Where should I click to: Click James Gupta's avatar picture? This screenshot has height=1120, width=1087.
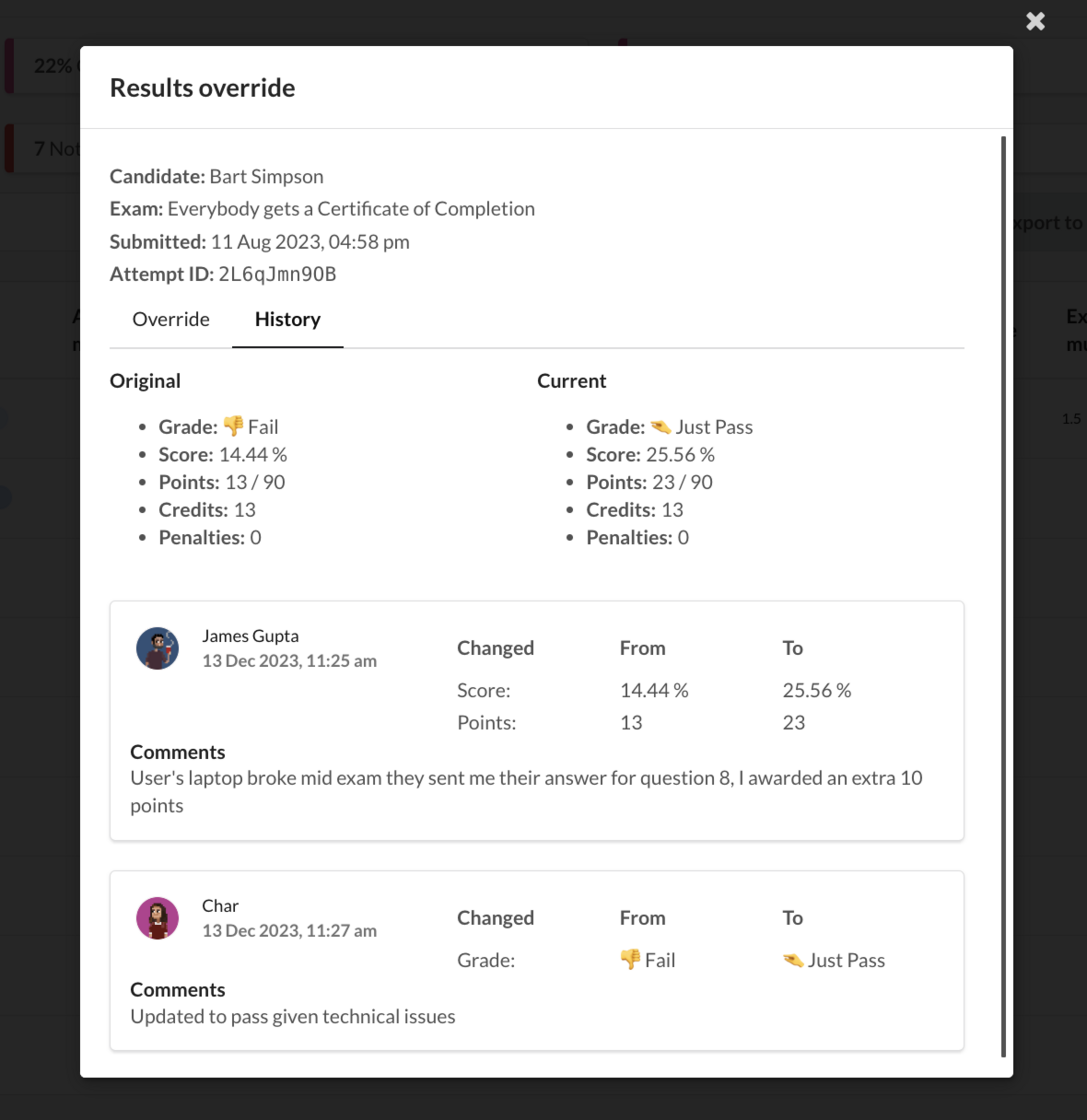coord(157,648)
